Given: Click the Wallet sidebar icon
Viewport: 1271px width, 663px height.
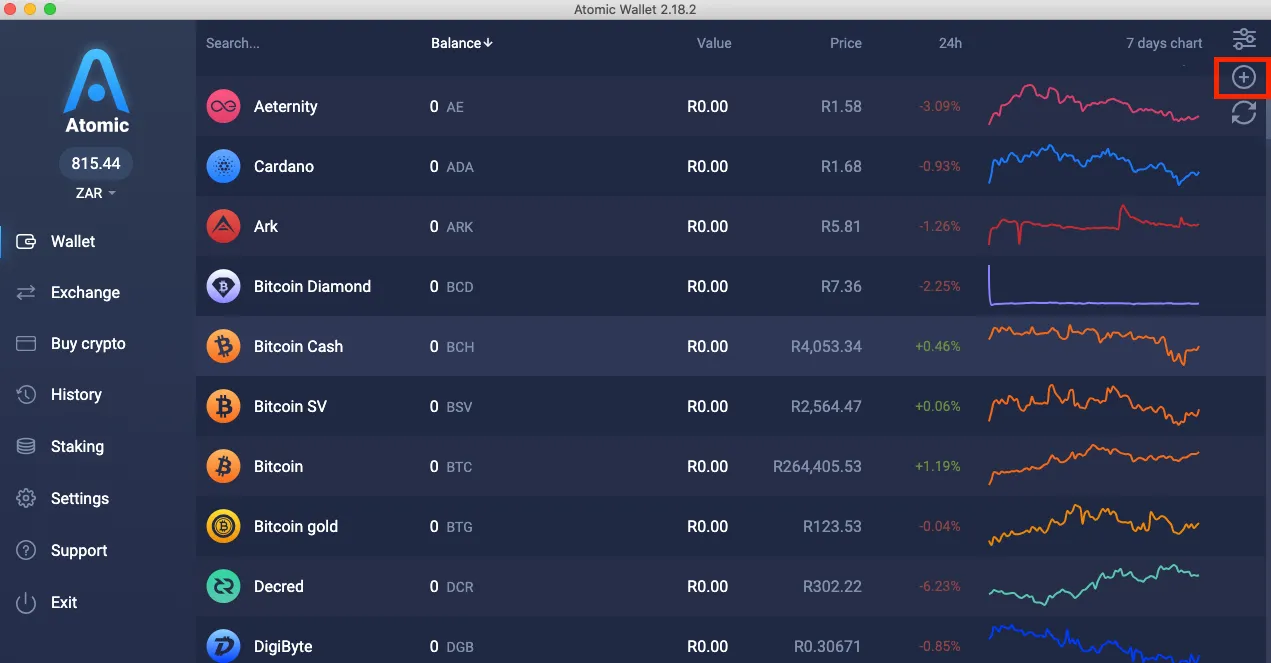Looking at the screenshot, I should click(x=27, y=241).
